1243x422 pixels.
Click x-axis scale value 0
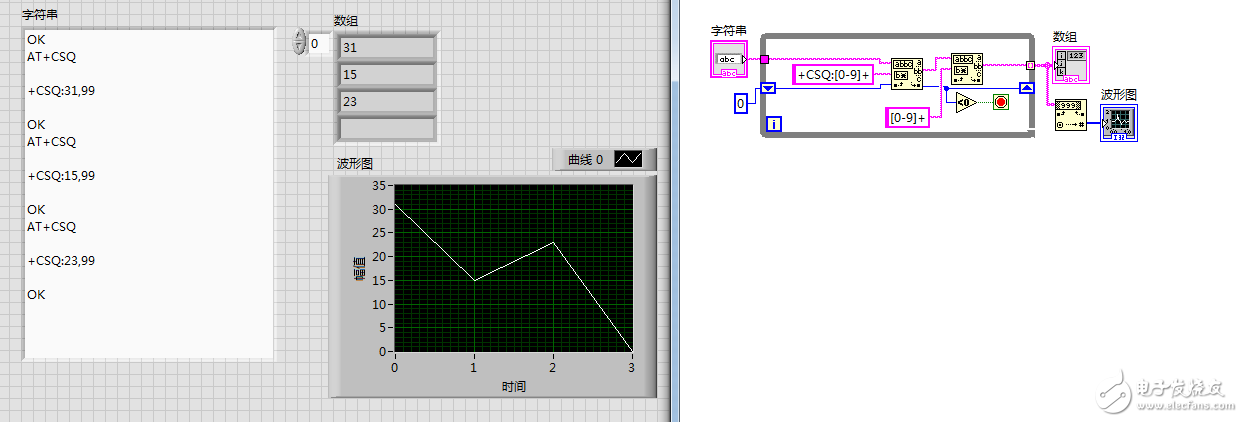pyautogui.click(x=395, y=366)
